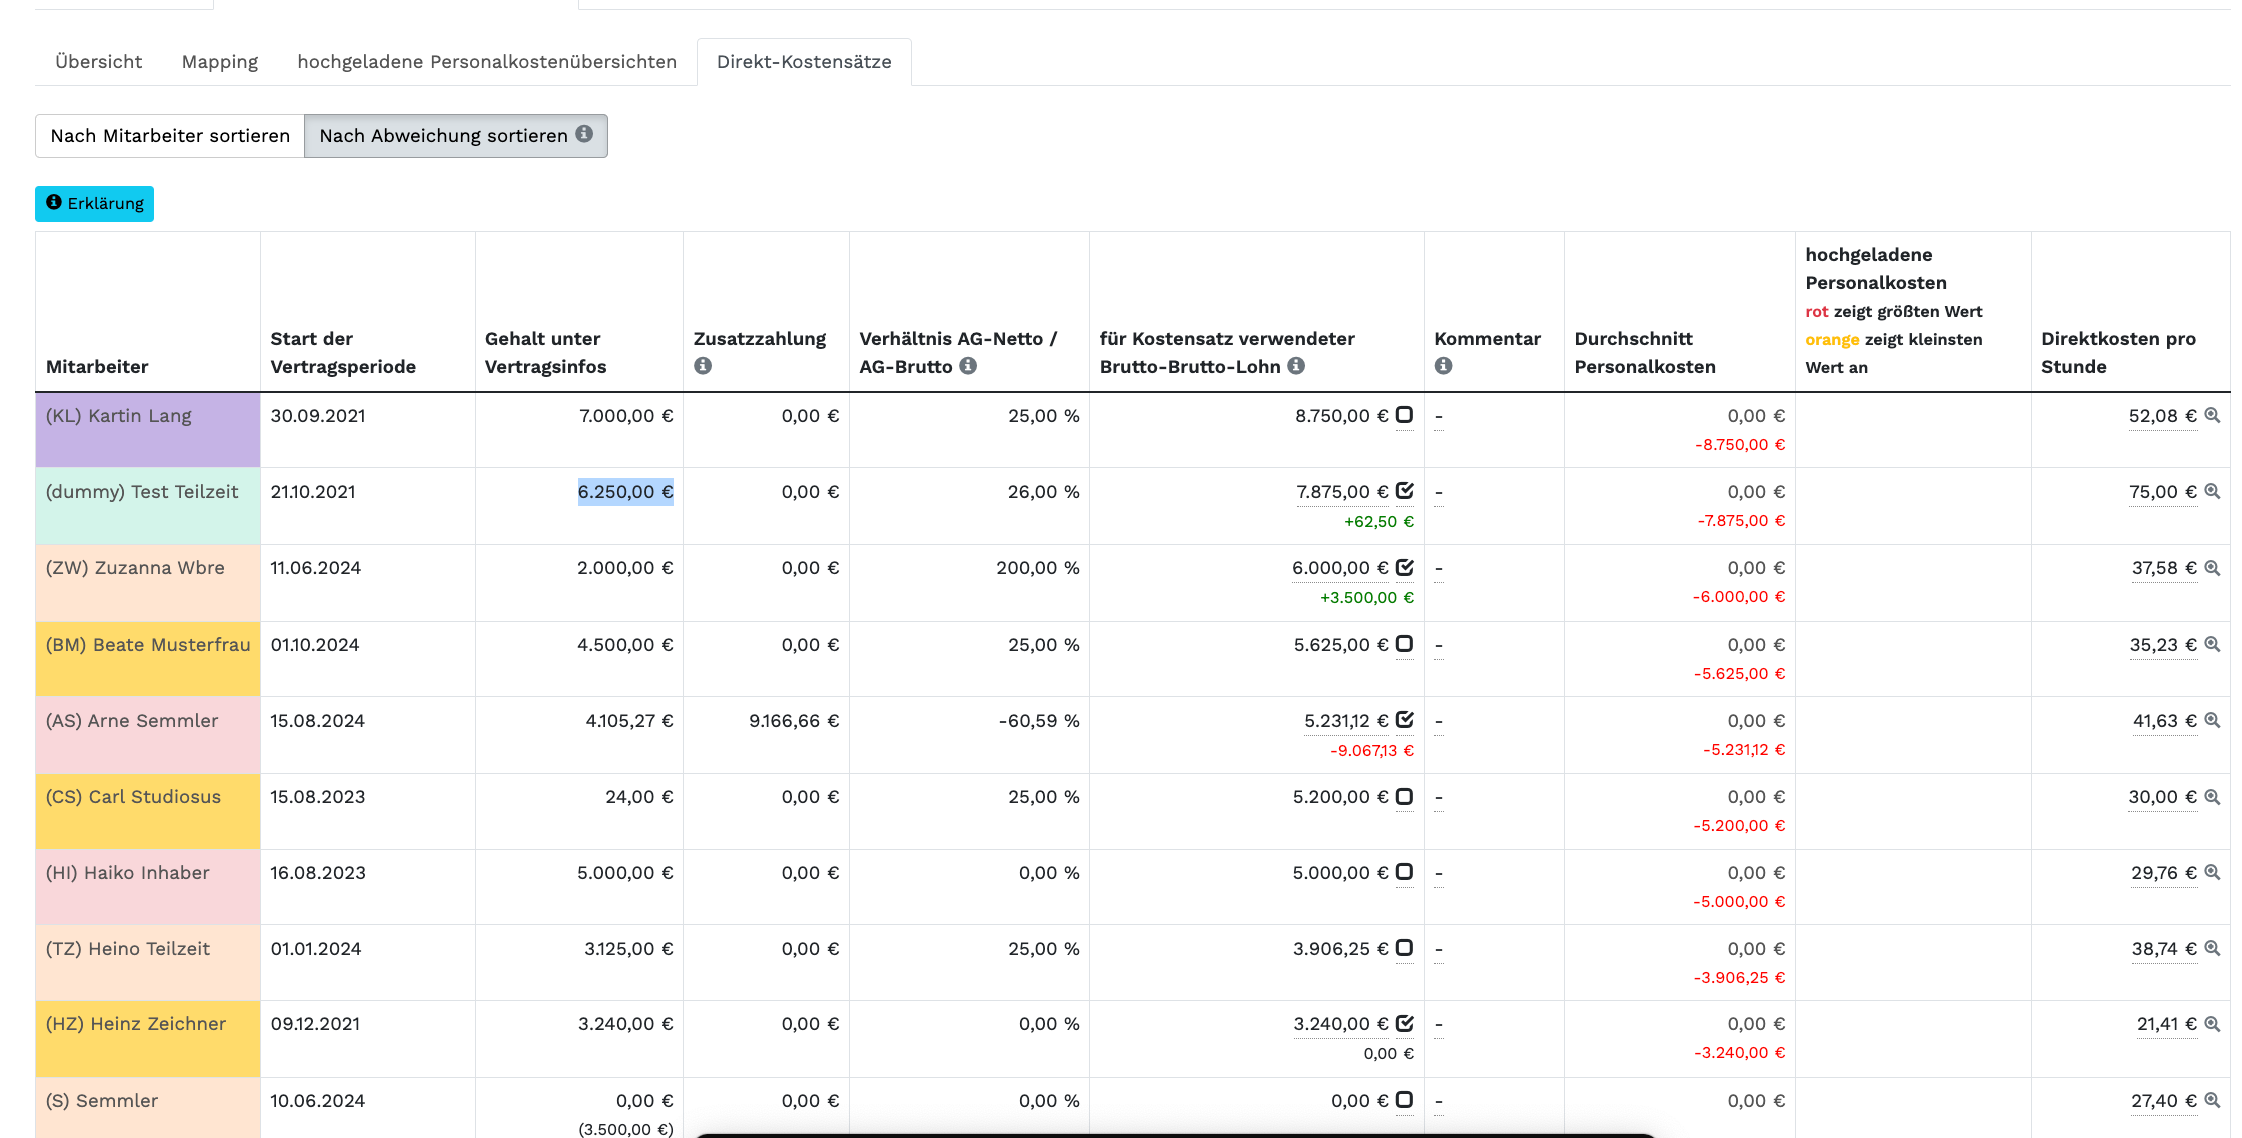The width and height of the screenshot is (2242, 1138).
Task: Click the Haiko Inhaber name cell
Action: (148, 887)
